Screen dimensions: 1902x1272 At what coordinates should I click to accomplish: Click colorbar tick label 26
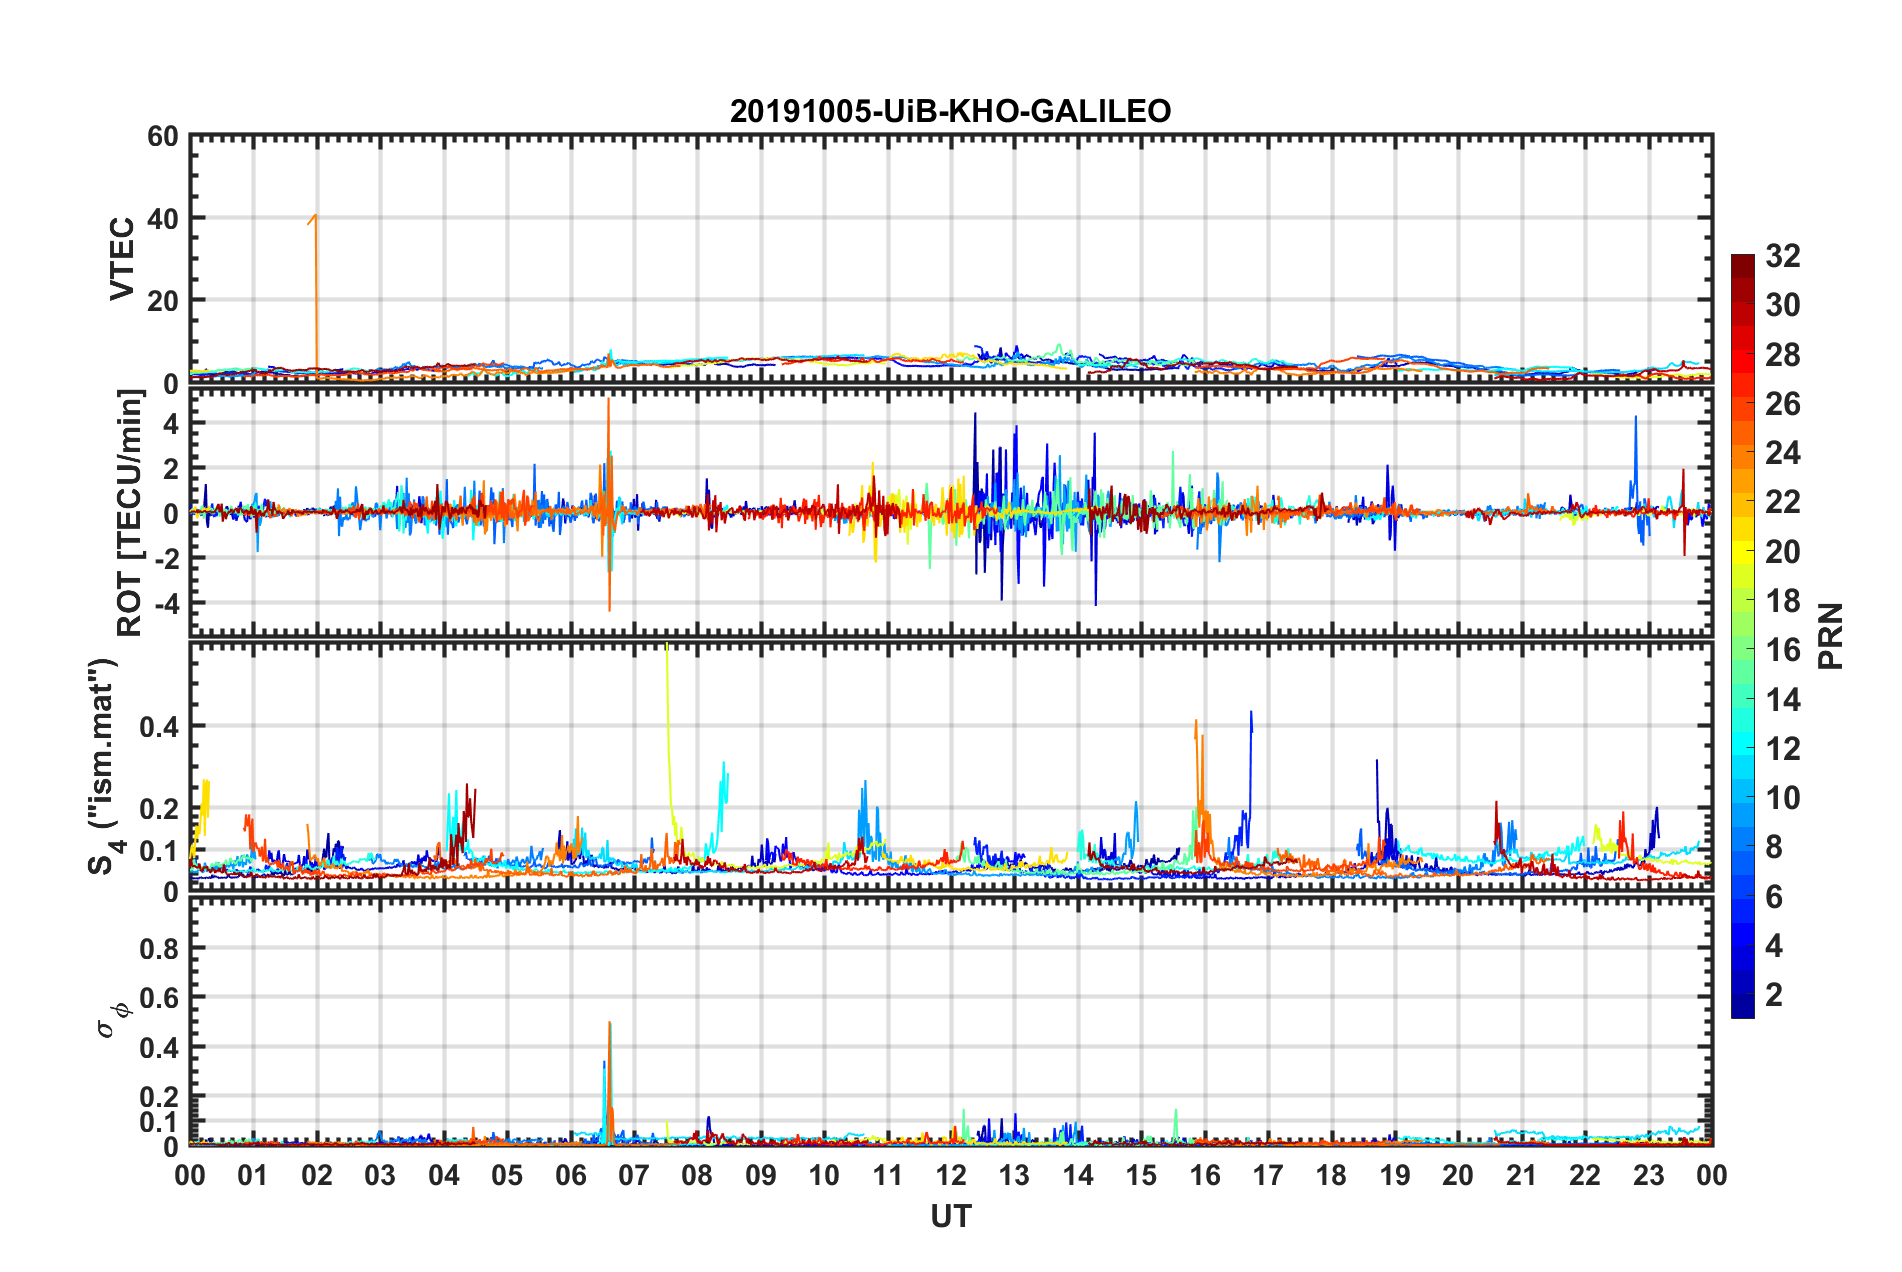1783,404
